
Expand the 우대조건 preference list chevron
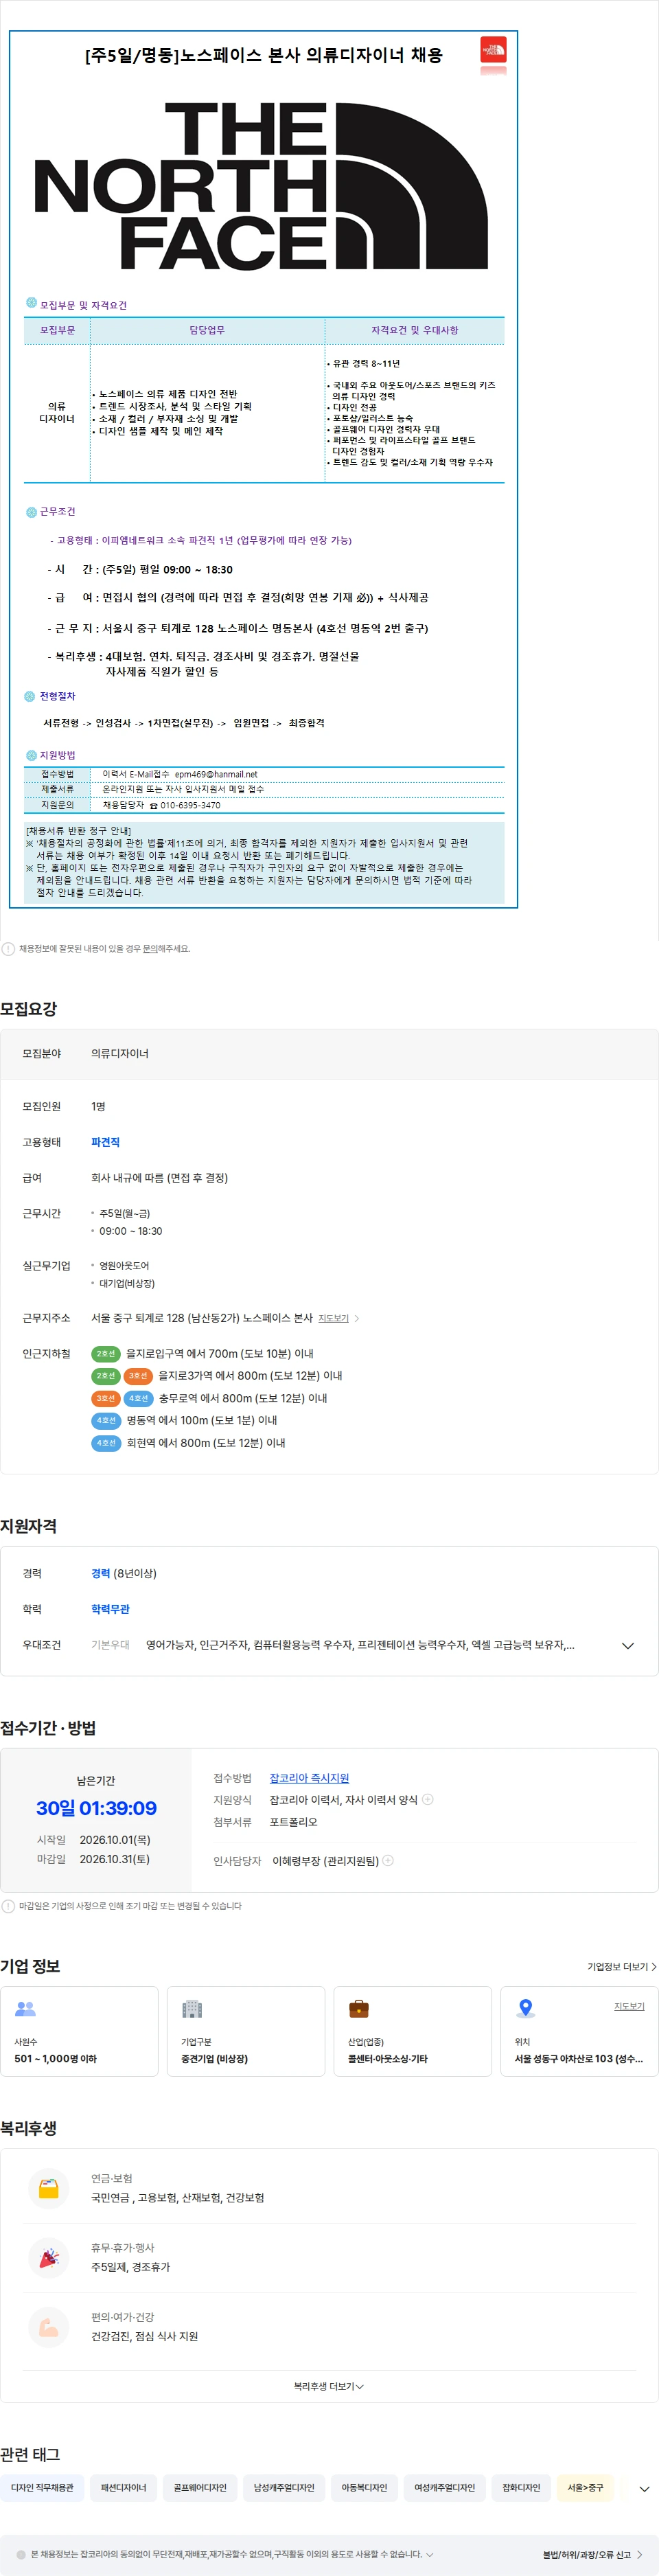coord(628,1645)
